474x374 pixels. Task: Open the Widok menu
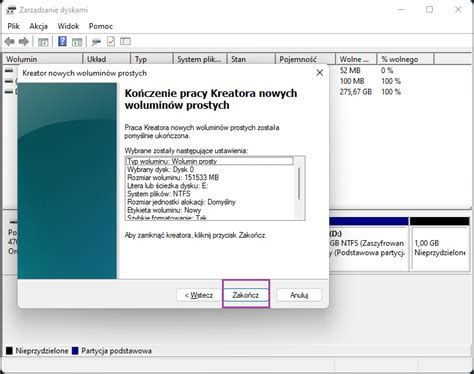click(x=68, y=26)
